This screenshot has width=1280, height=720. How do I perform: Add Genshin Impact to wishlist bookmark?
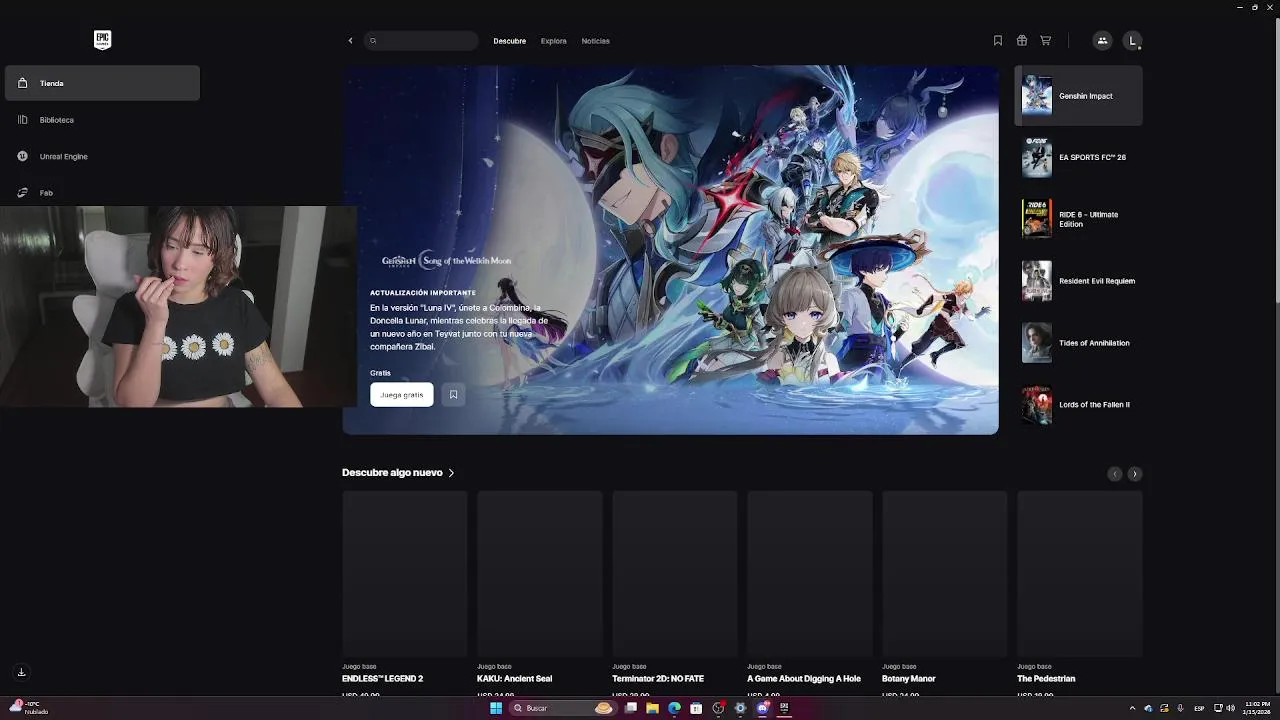(453, 394)
